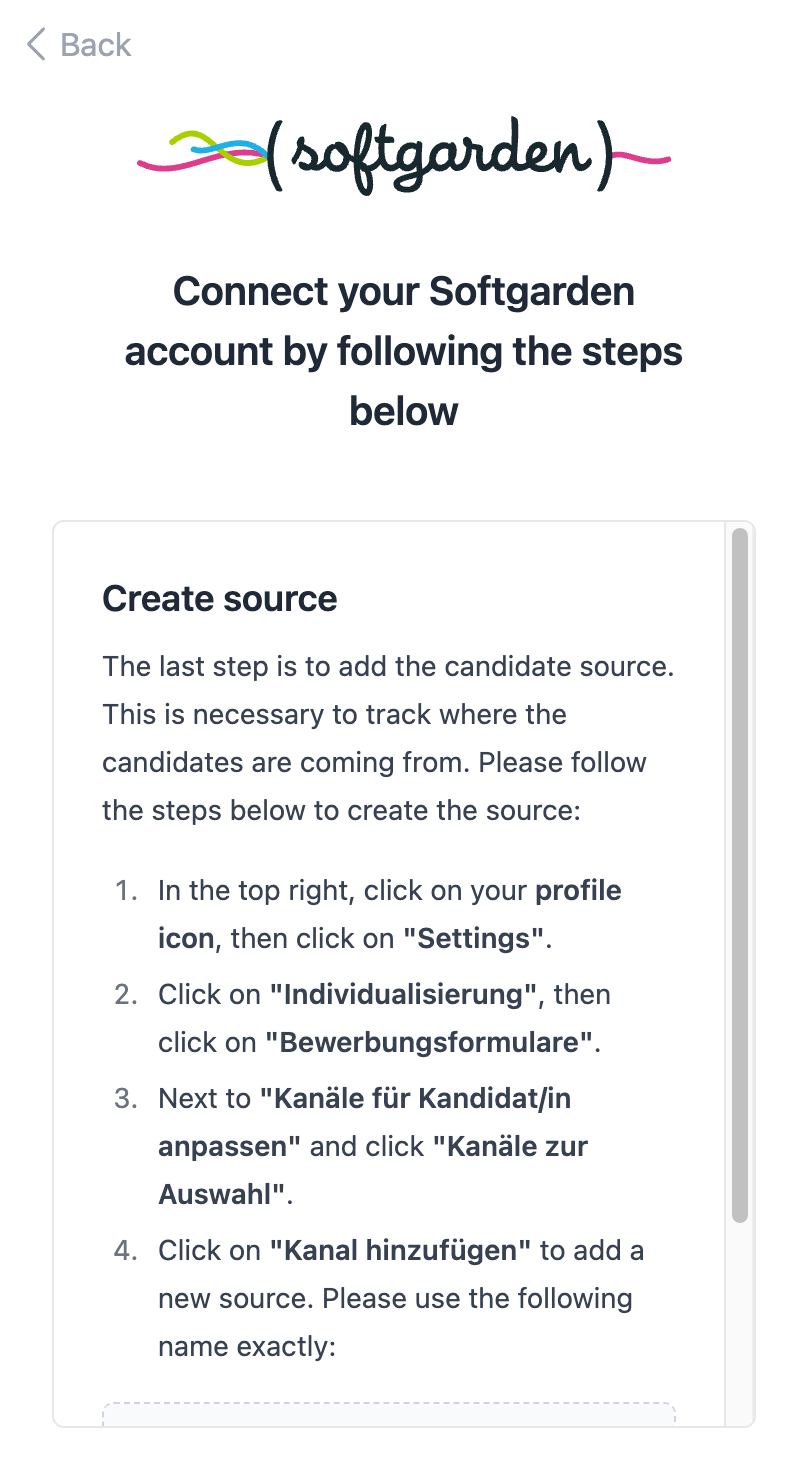Click the bold "Kanal hinzufügen" text
804x1478 pixels.
point(400,1251)
